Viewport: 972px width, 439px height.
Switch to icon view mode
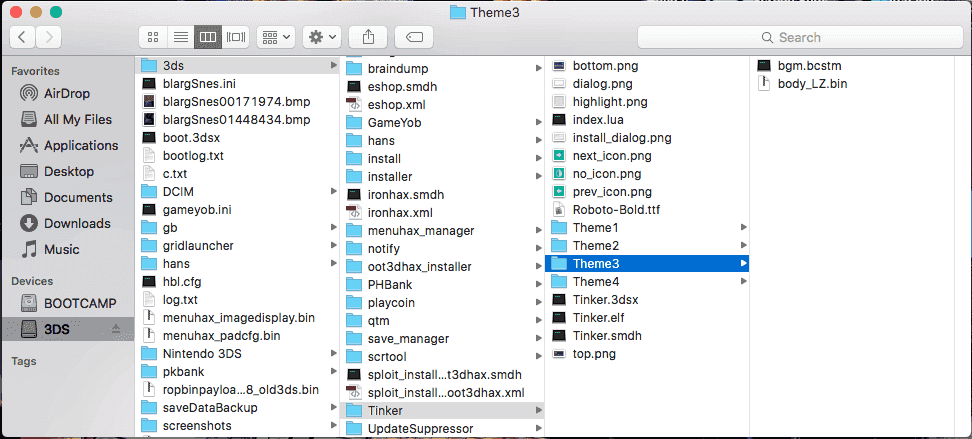[152, 37]
